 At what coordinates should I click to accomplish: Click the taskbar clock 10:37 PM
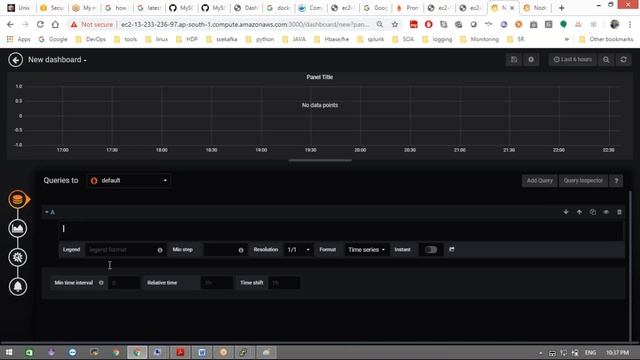[617, 352]
